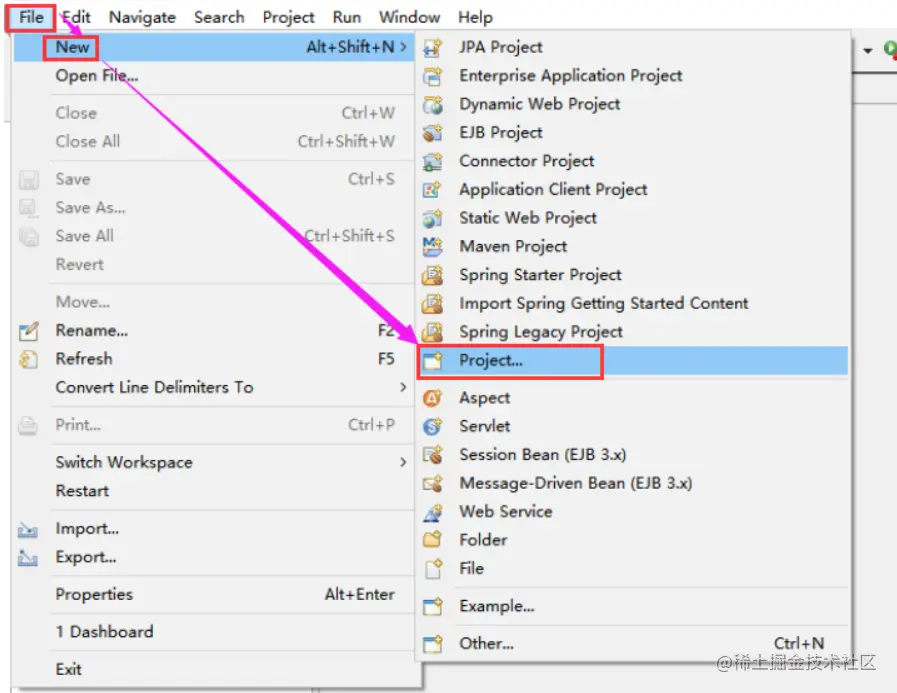The image size is (897, 693).
Task: Expand Convert Line Delimiters To submenu arrow
Action: click(x=403, y=387)
